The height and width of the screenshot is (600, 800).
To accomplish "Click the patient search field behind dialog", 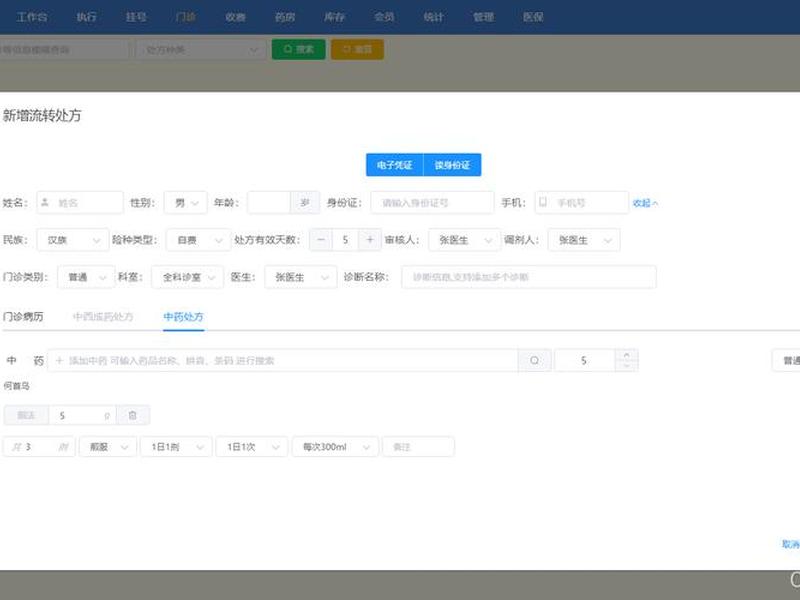I will coord(64,49).
